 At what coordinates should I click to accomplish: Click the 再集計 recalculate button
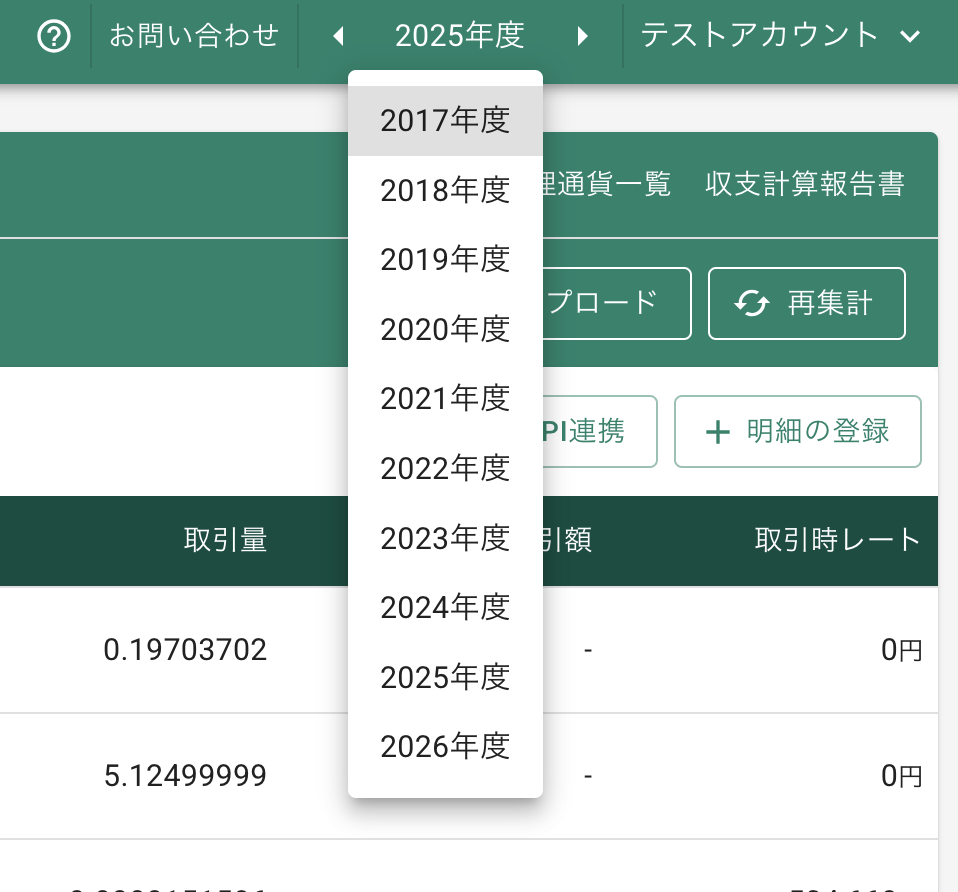click(x=806, y=303)
